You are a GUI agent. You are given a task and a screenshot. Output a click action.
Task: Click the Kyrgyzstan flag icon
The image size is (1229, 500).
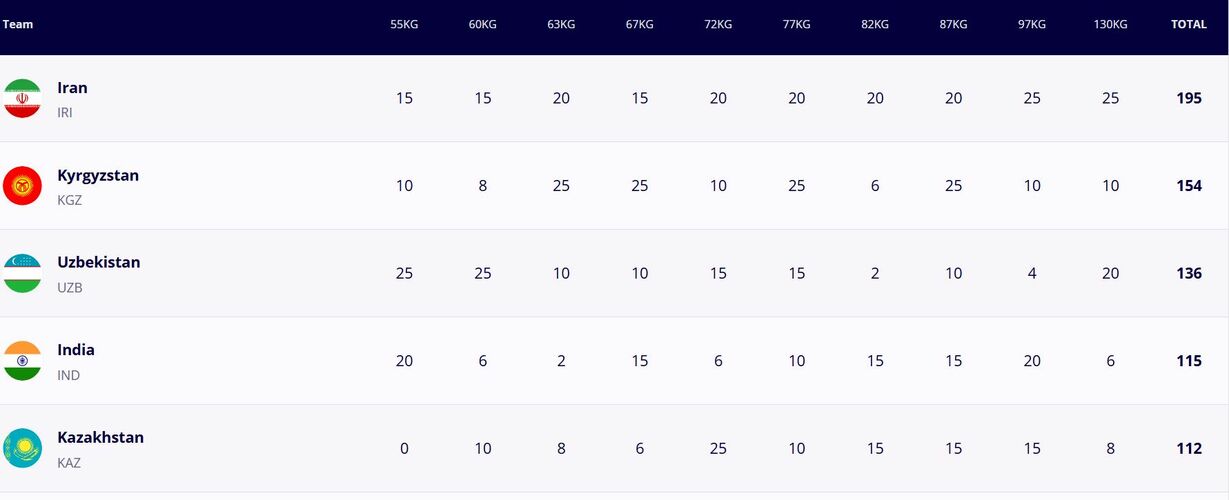coord(22,186)
